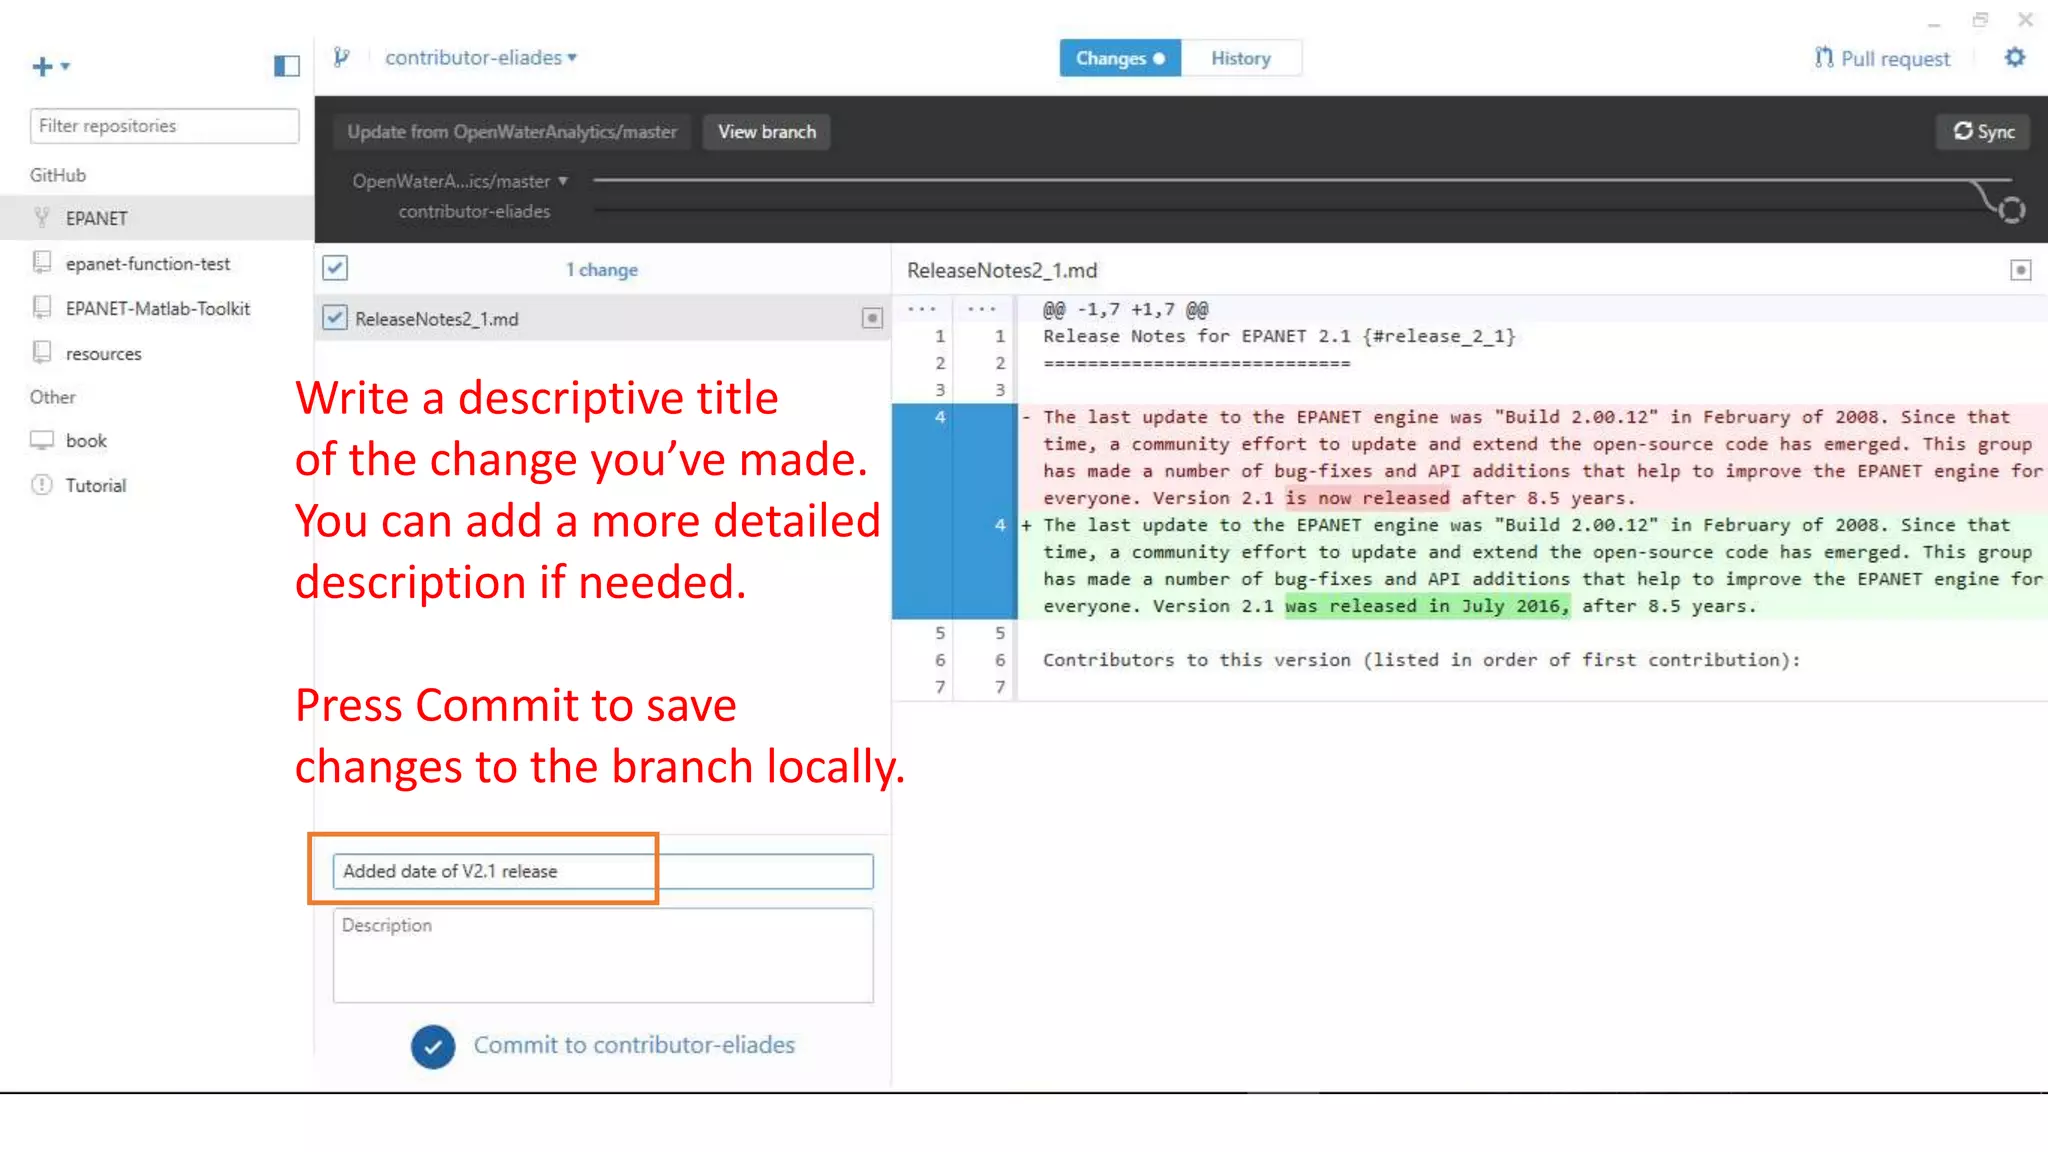This screenshot has width=2048, height=1152.
Task: Toggle the select all changes checkbox
Action: pos(335,268)
